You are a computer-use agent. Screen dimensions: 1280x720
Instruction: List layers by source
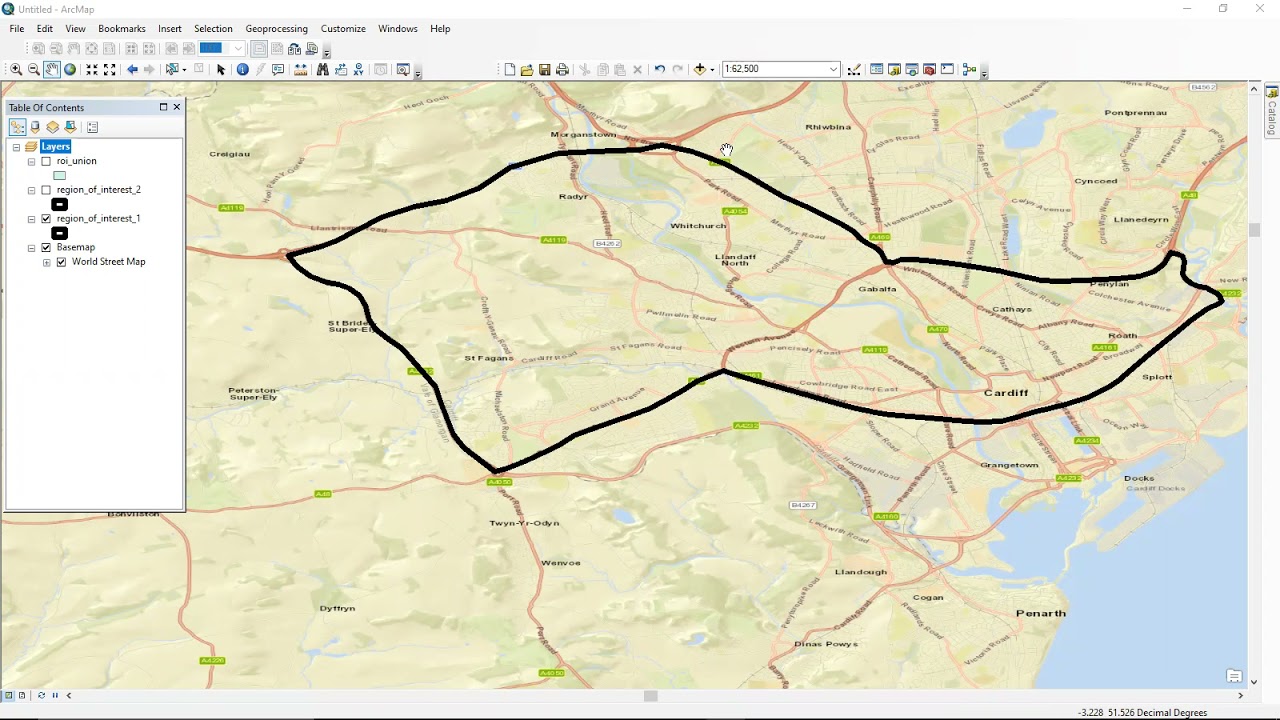click(35, 127)
